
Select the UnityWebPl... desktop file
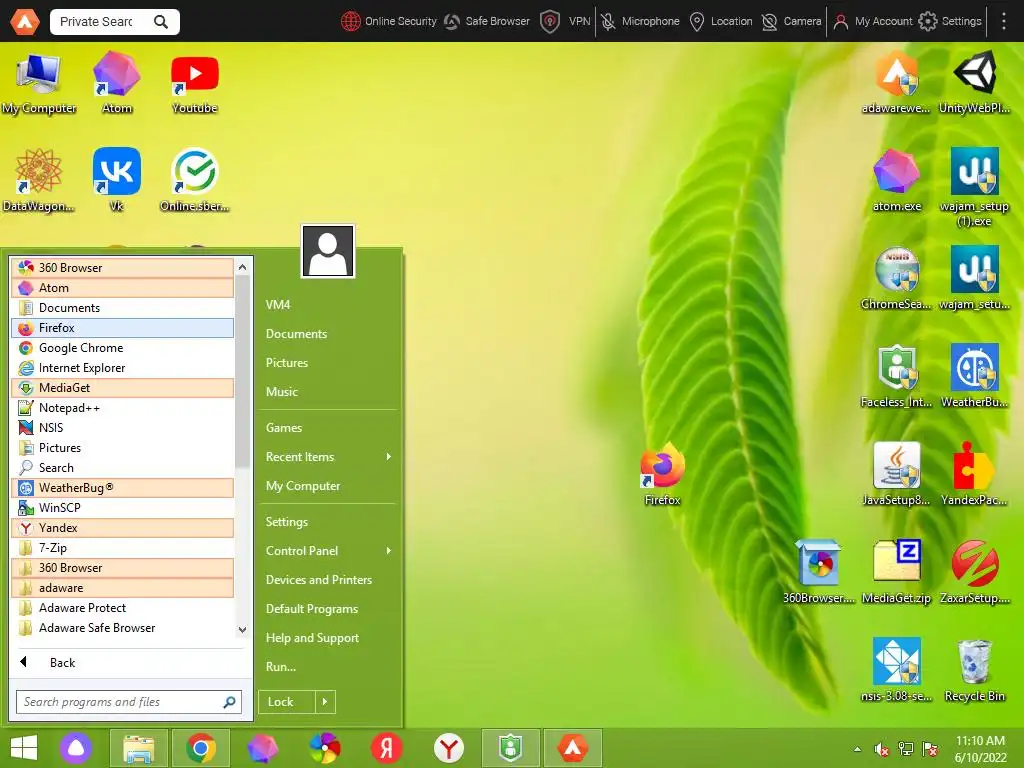pyautogui.click(x=974, y=83)
